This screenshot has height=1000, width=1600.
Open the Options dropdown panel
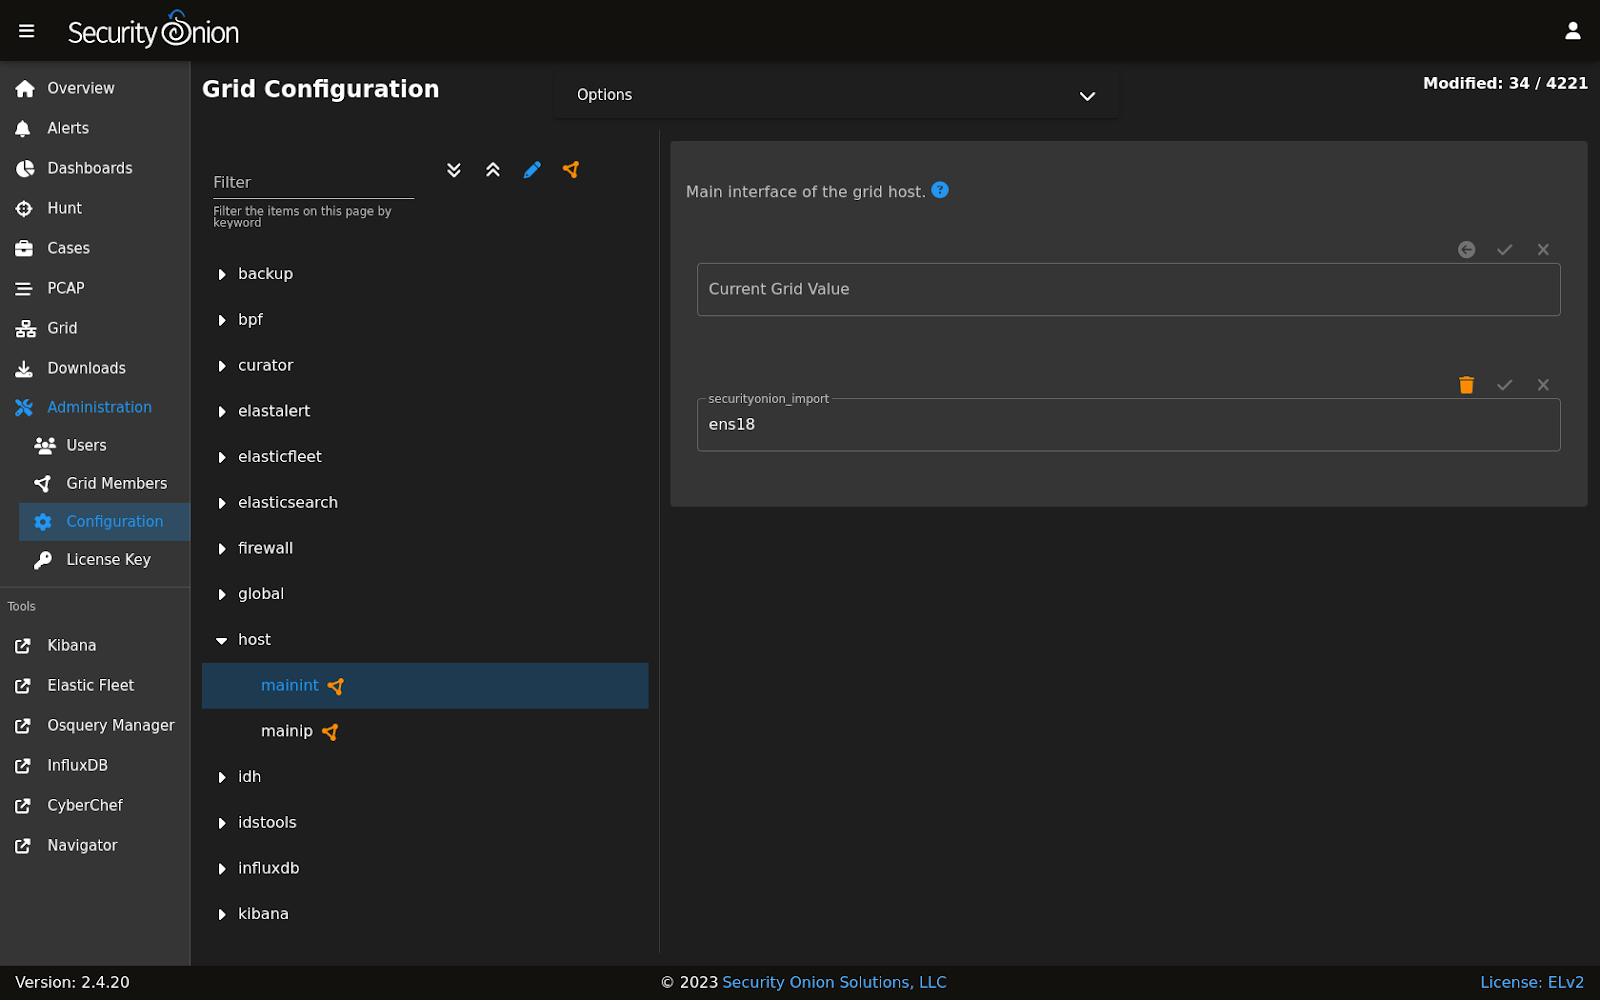tap(836, 95)
